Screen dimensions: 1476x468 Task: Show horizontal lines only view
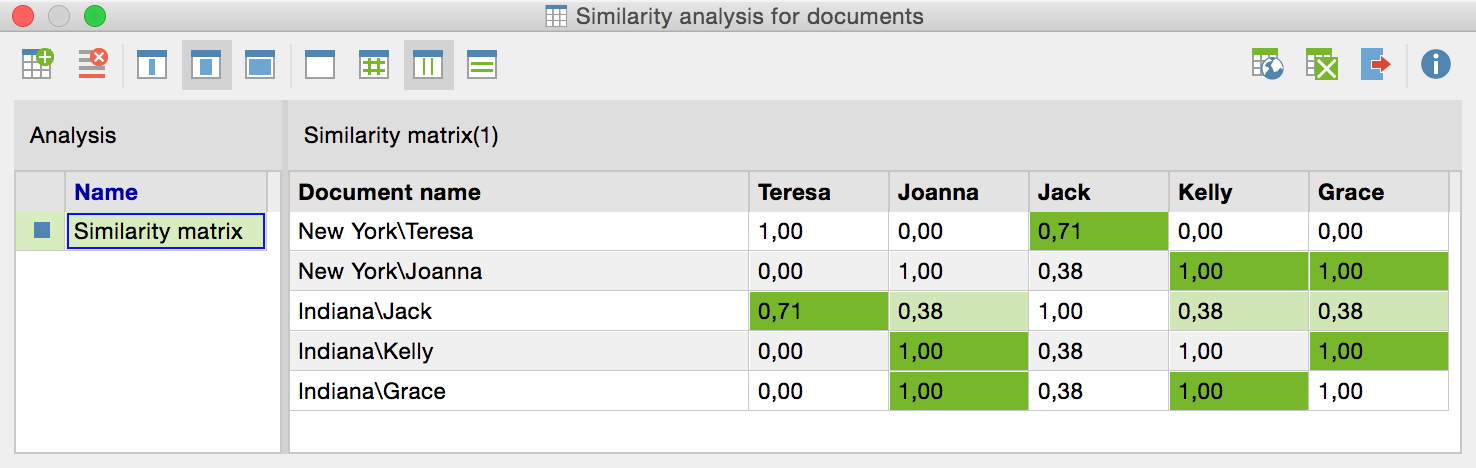(x=482, y=65)
